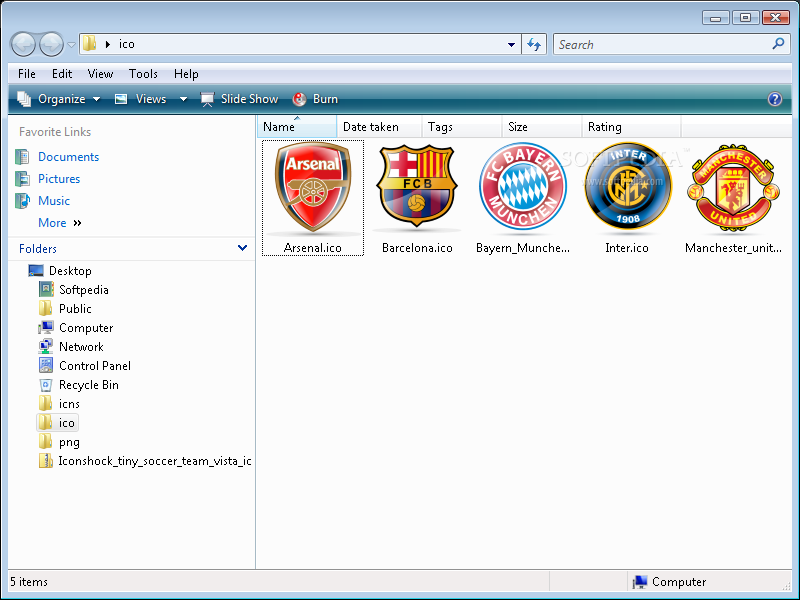Select the Manchester United crest thumbnail

733,187
